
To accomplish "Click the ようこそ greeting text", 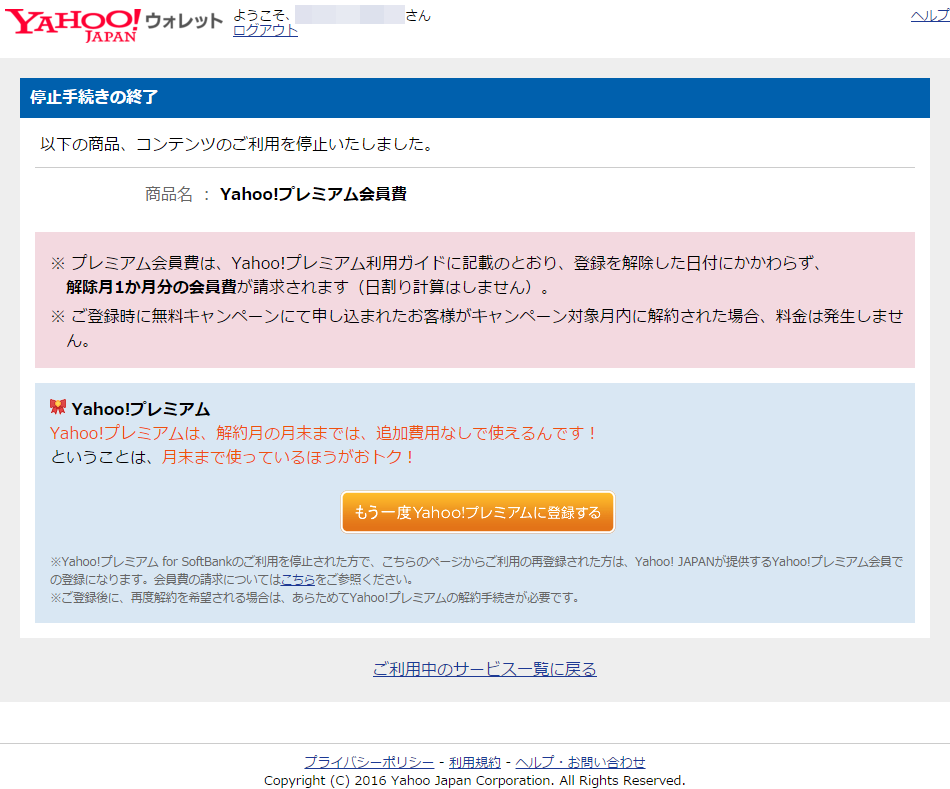I will point(262,15).
